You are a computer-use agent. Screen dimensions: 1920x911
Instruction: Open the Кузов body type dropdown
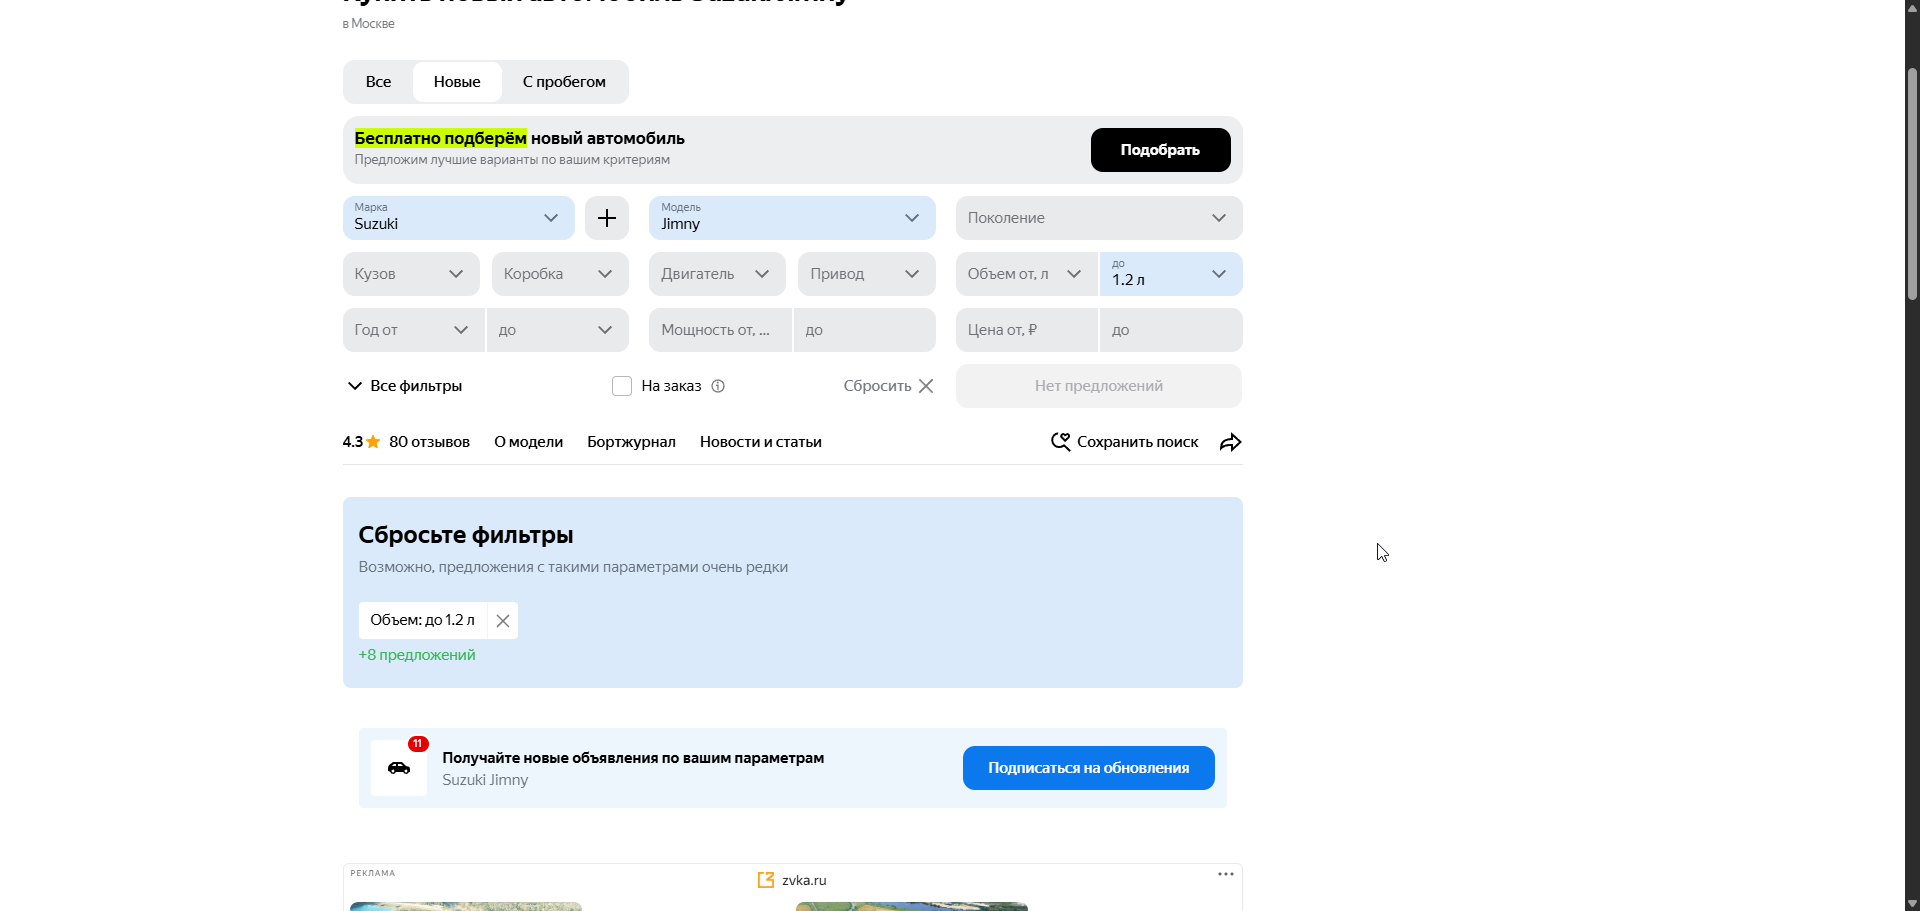(x=411, y=274)
